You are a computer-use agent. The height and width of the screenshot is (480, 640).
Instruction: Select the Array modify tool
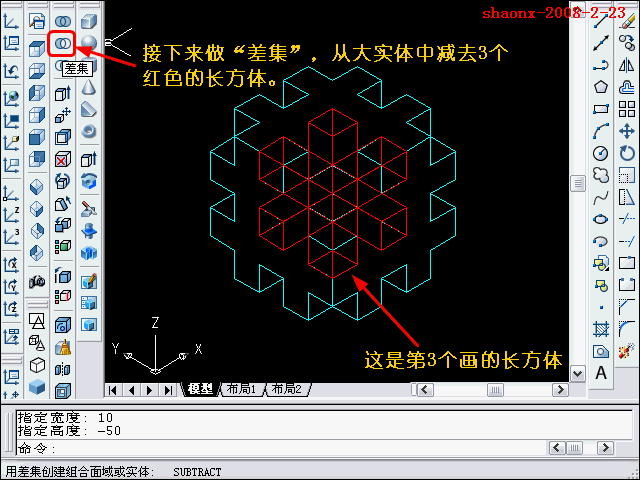coord(627,109)
